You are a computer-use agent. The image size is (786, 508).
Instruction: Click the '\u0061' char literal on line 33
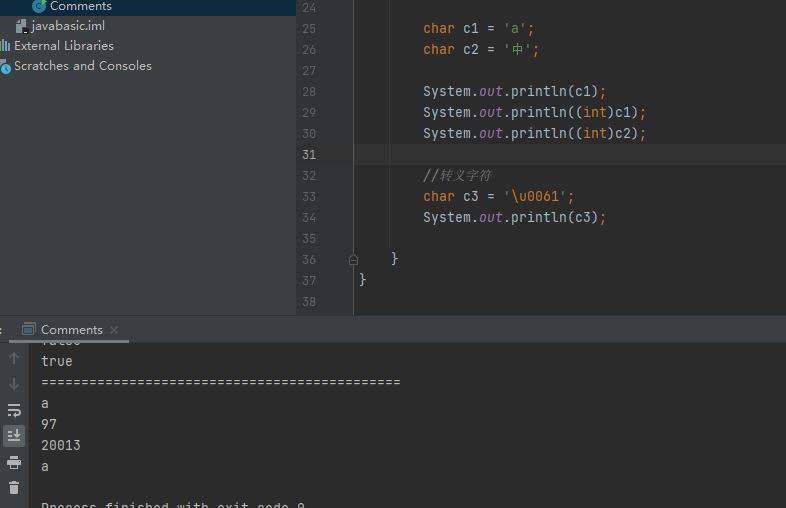538,196
